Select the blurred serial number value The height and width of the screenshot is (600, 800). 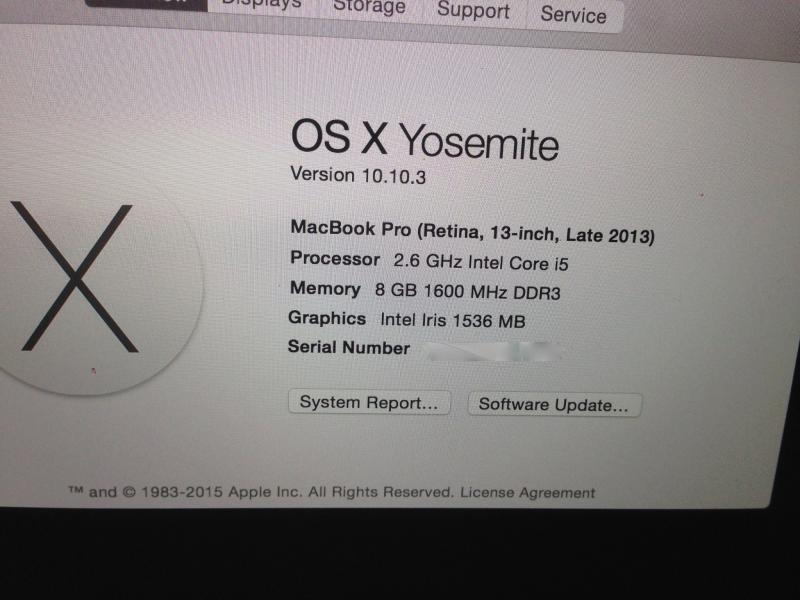pyautogui.click(x=494, y=352)
